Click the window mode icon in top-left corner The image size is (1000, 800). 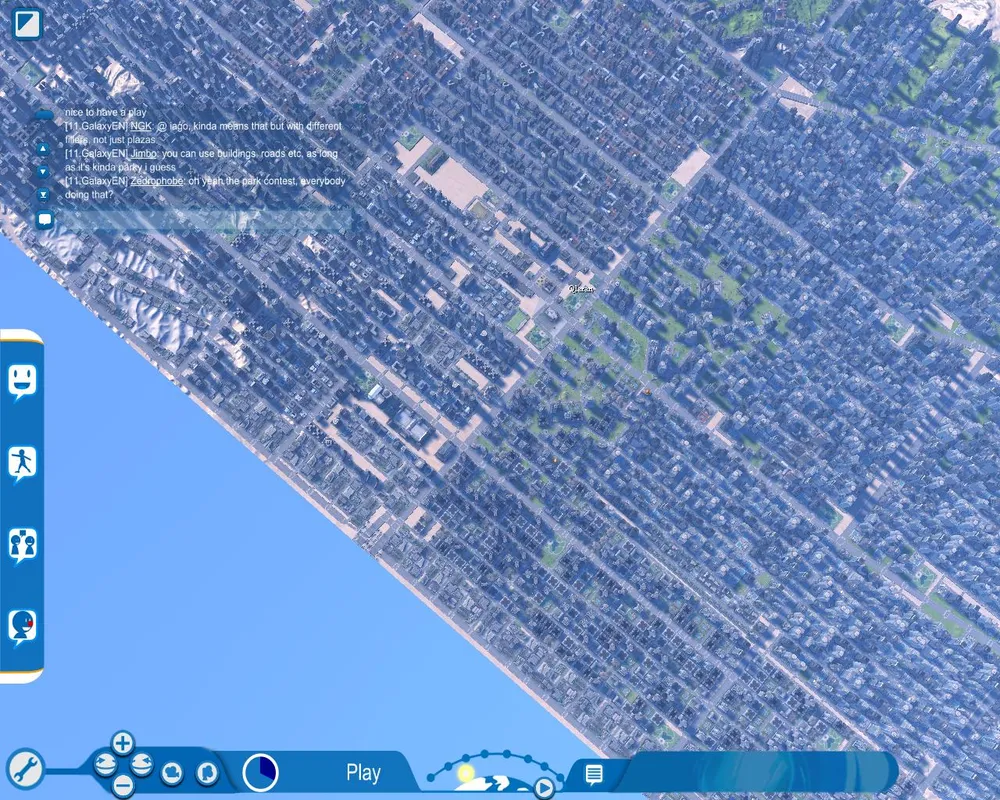(27, 24)
